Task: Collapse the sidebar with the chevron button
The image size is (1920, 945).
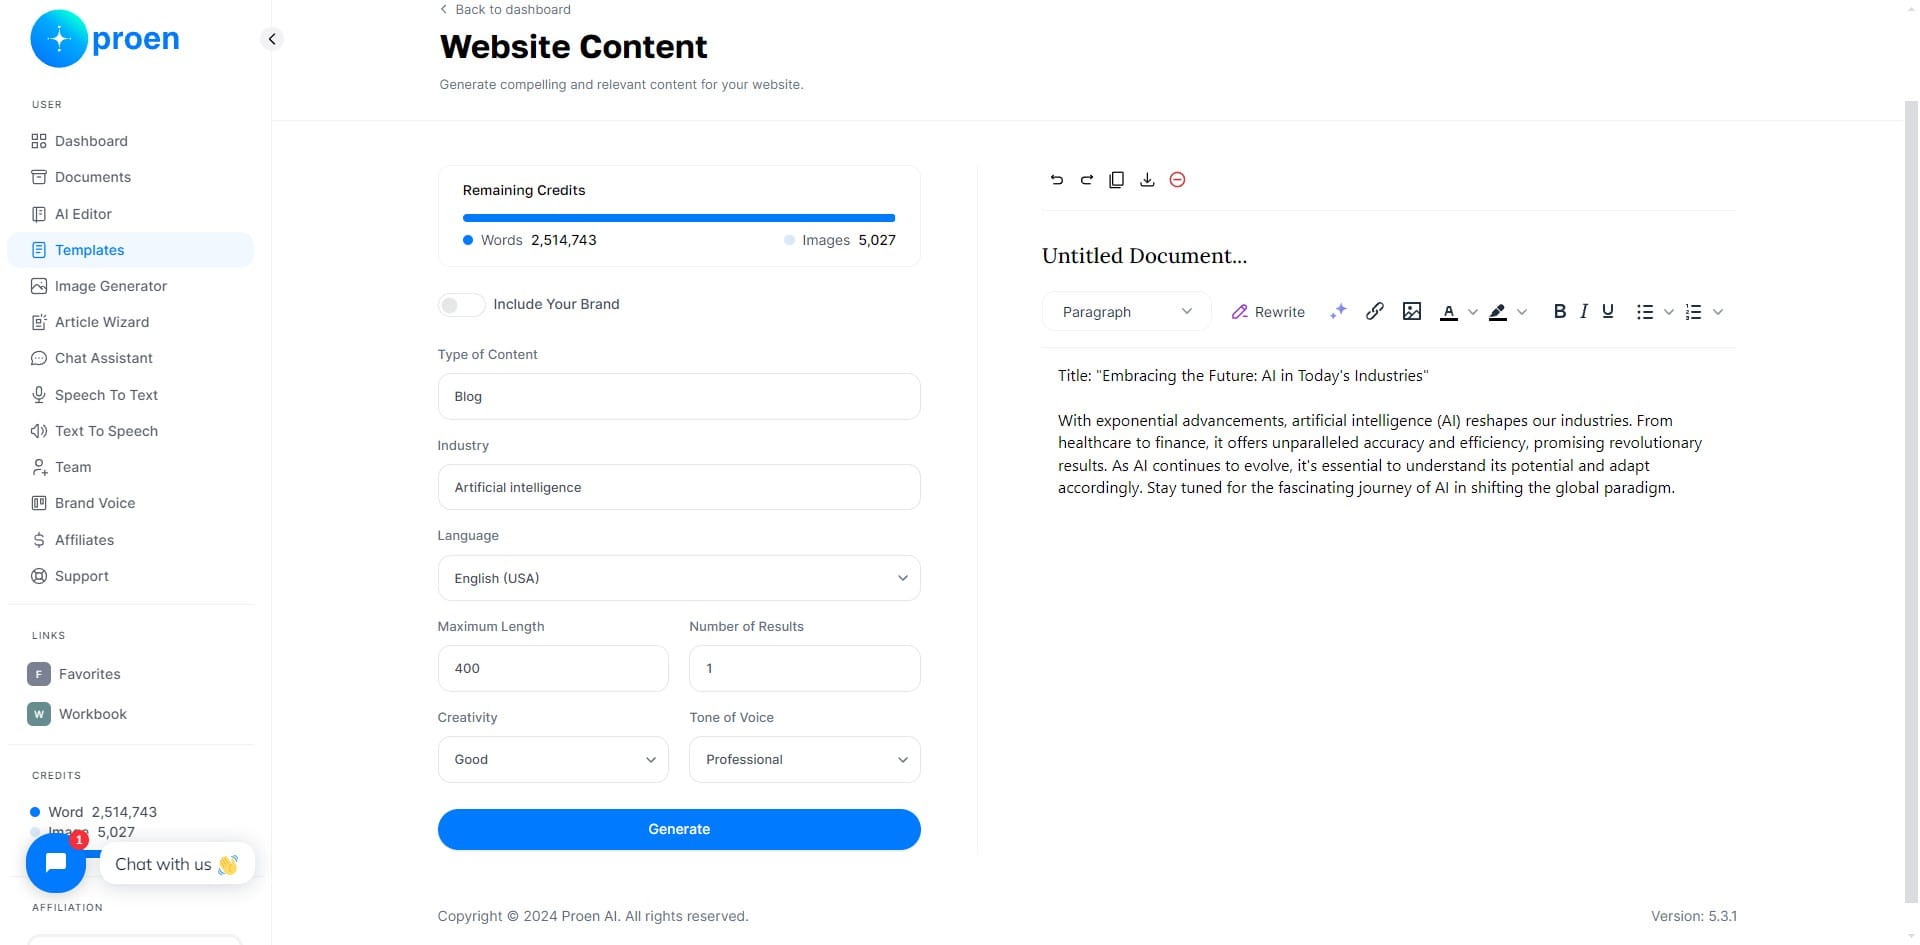Action: pyautogui.click(x=272, y=39)
